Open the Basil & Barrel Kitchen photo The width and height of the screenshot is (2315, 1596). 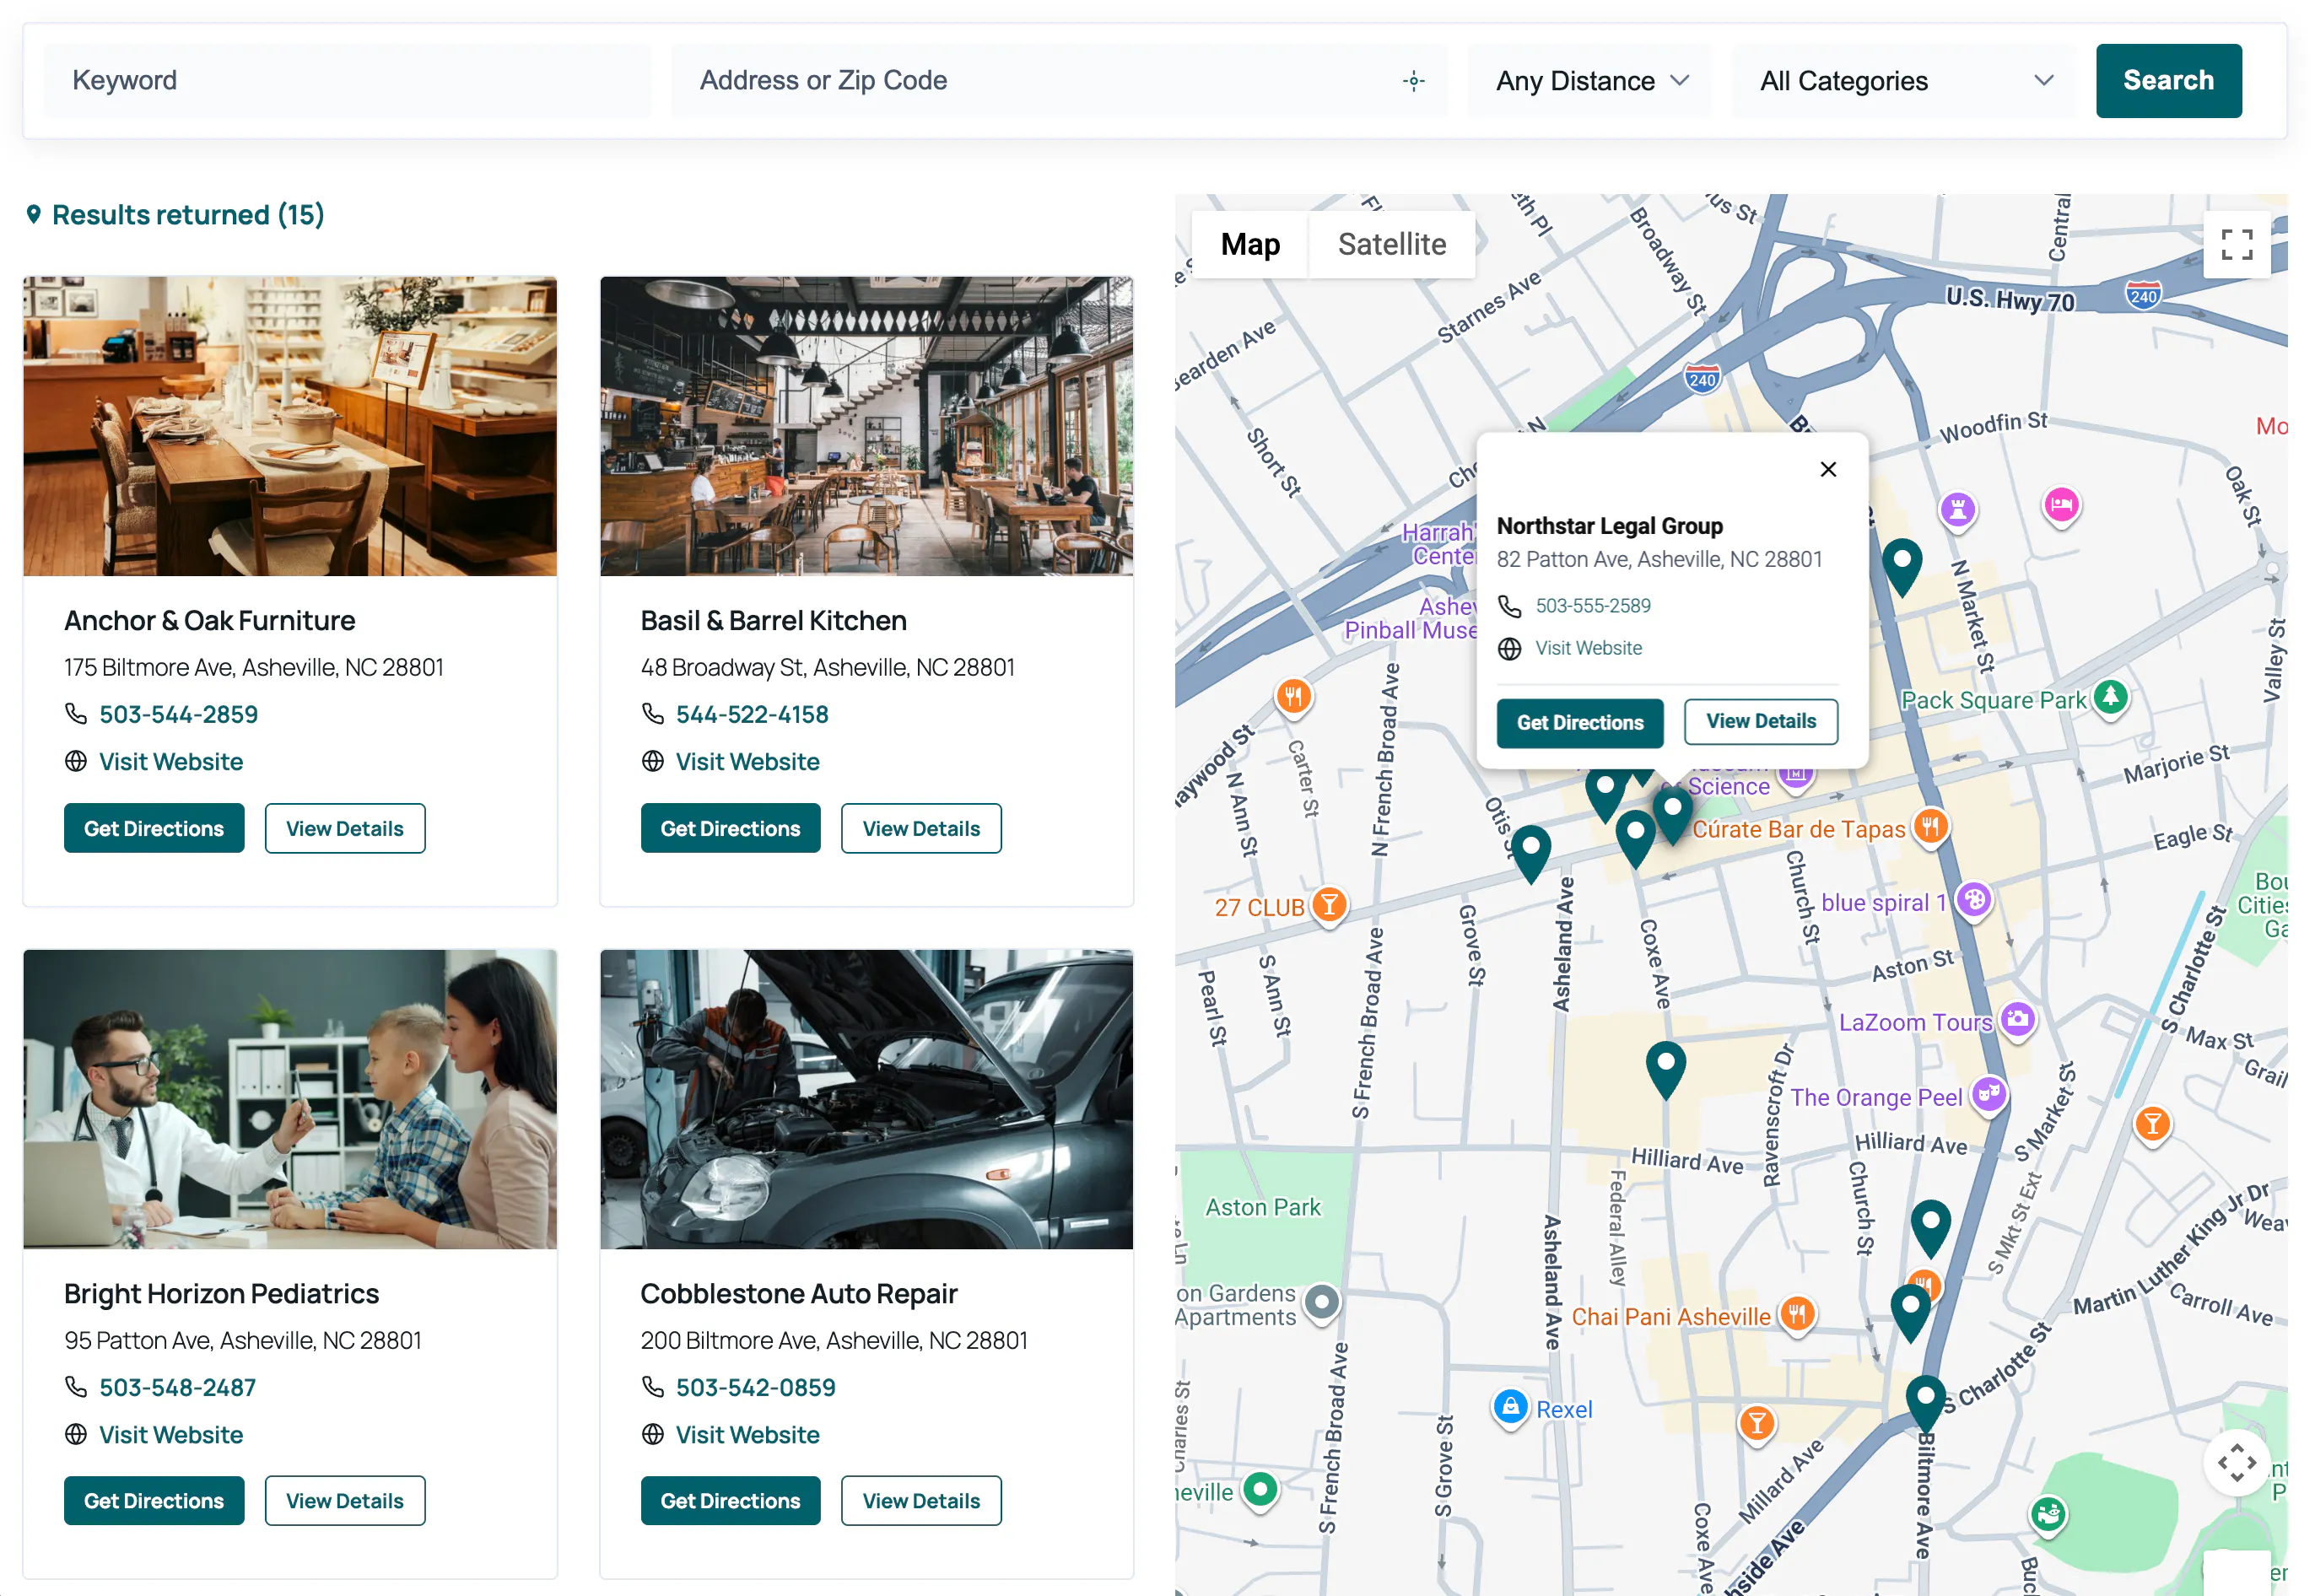pos(866,426)
